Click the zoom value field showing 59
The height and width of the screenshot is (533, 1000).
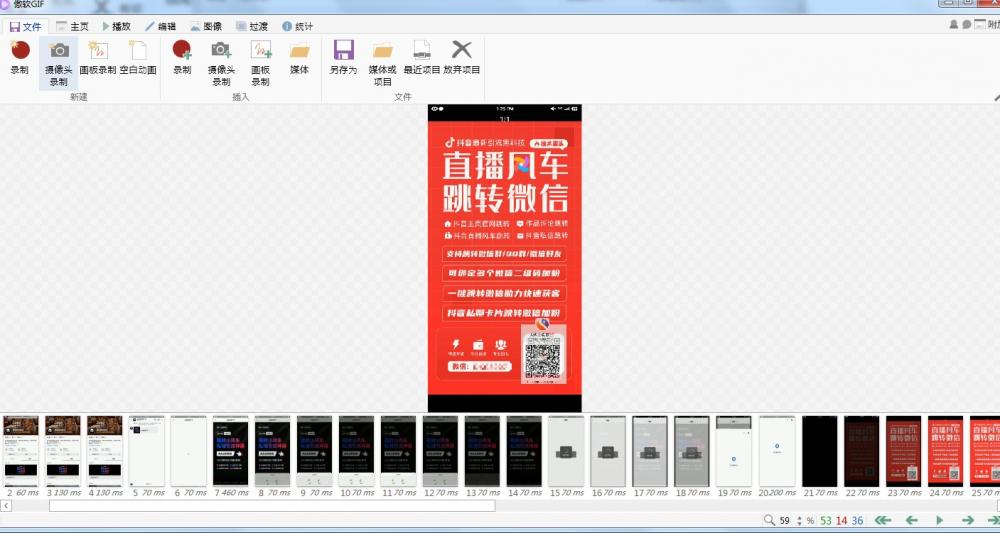point(785,520)
